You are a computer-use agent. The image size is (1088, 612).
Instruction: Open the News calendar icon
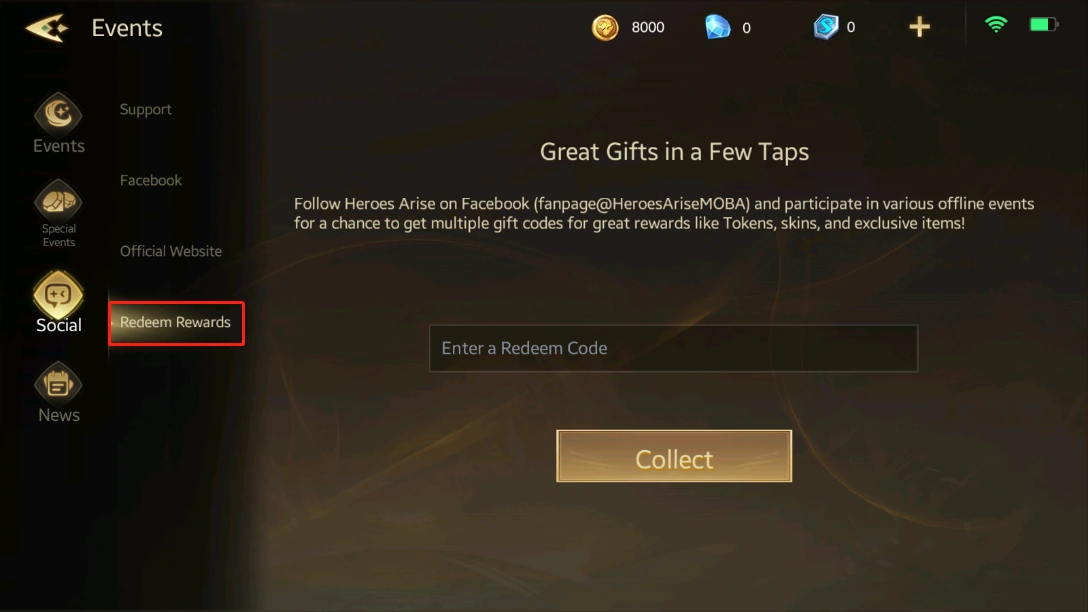pyautogui.click(x=58, y=383)
